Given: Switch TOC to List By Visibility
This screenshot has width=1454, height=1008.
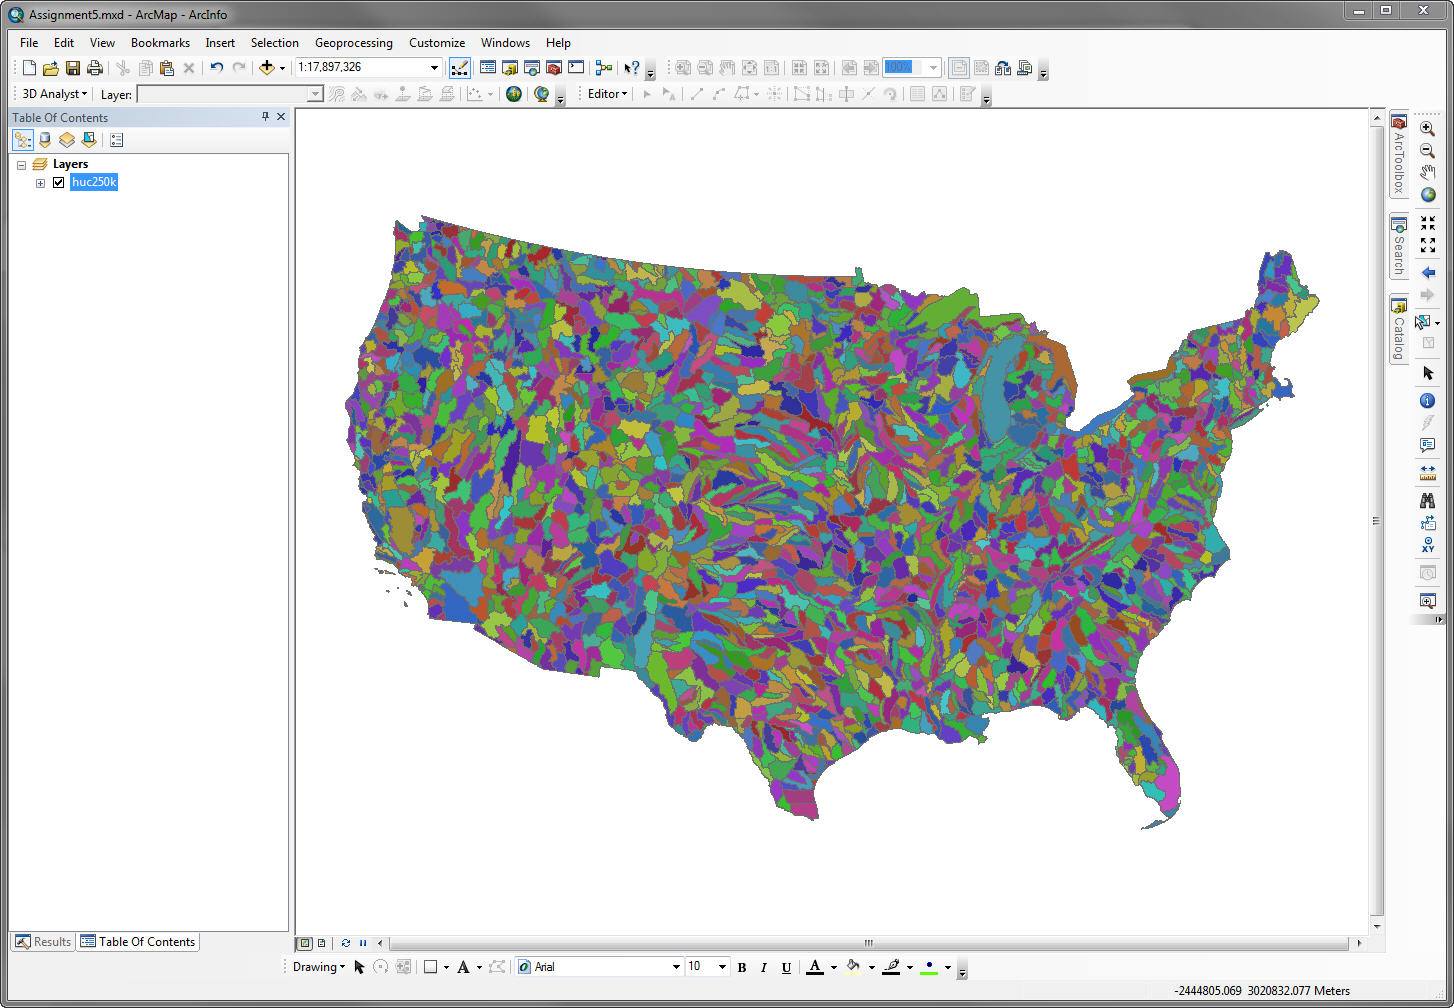Looking at the screenshot, I should point(66,140).
